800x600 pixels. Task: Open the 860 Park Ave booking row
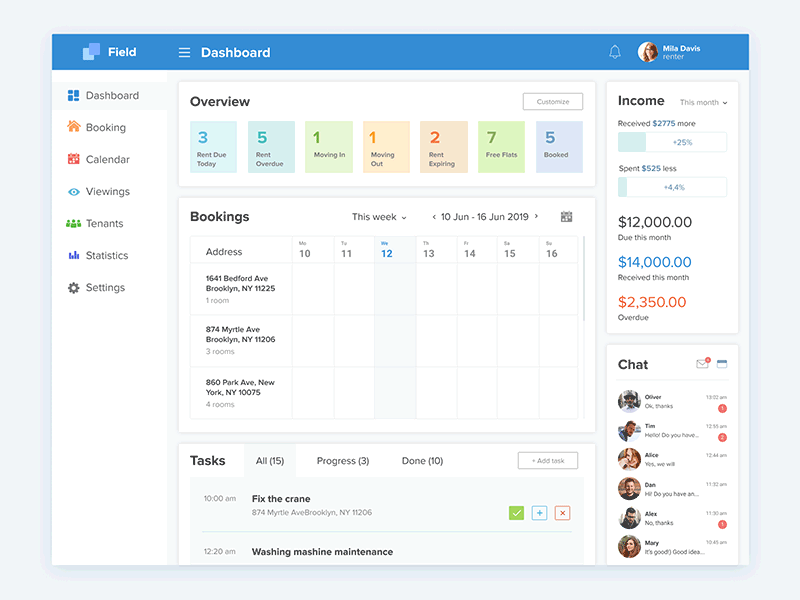(x=384, y=393)
